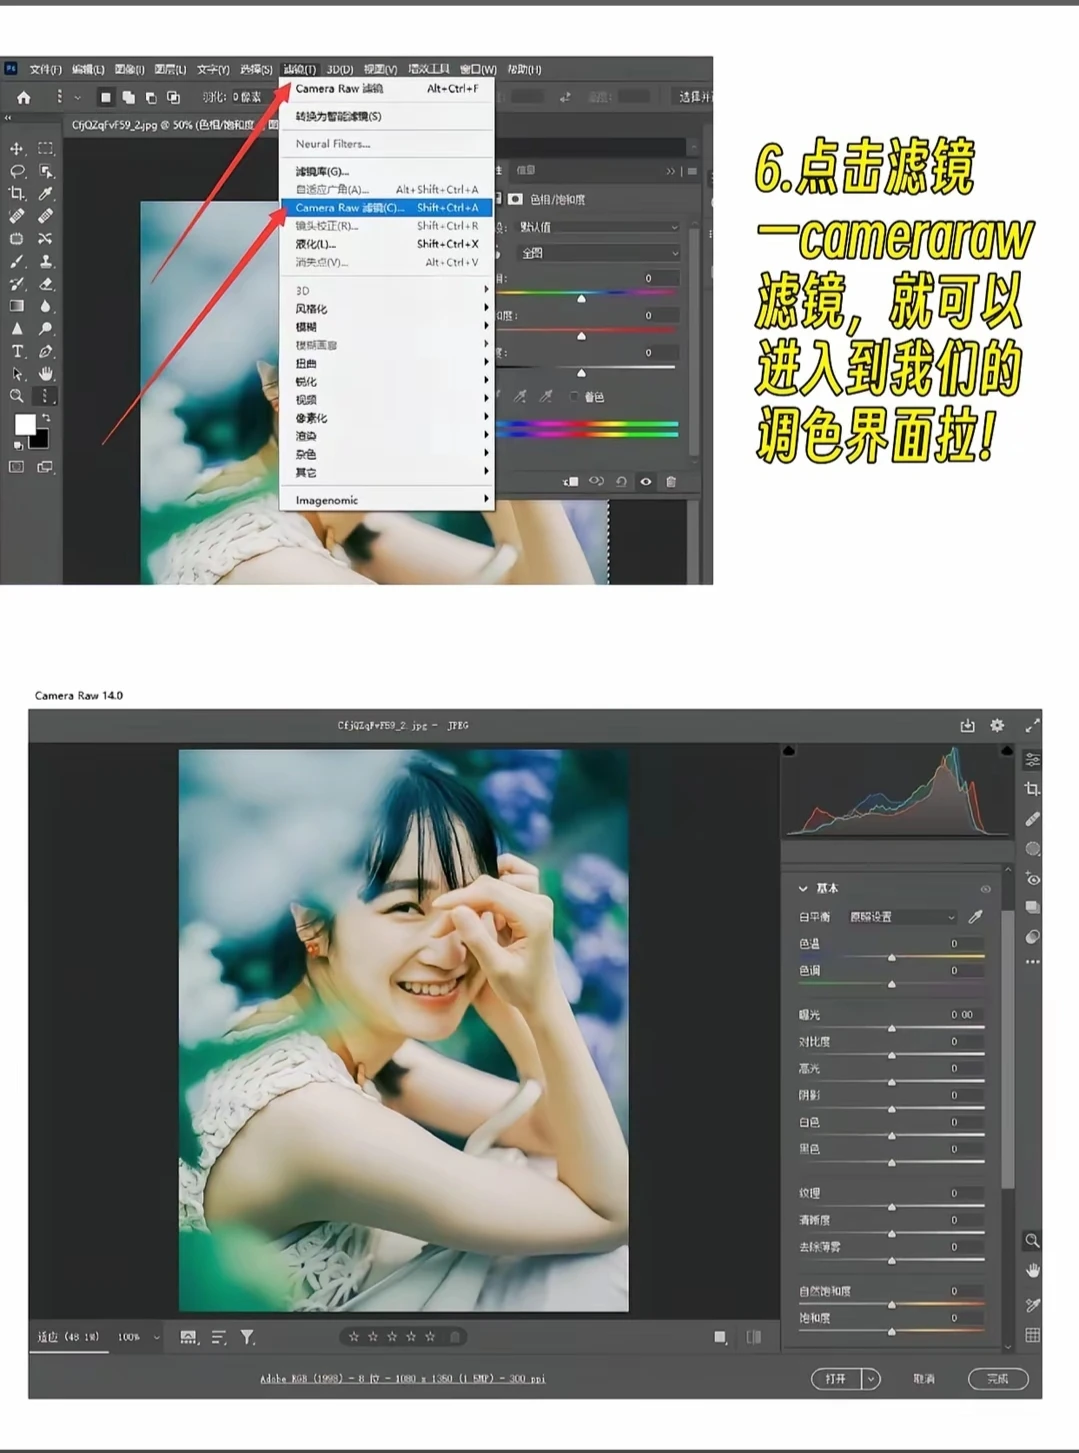
Task: Toggle adjustment layer visibility eye icon
Action: pyautogui.click(x=646, y=482)
